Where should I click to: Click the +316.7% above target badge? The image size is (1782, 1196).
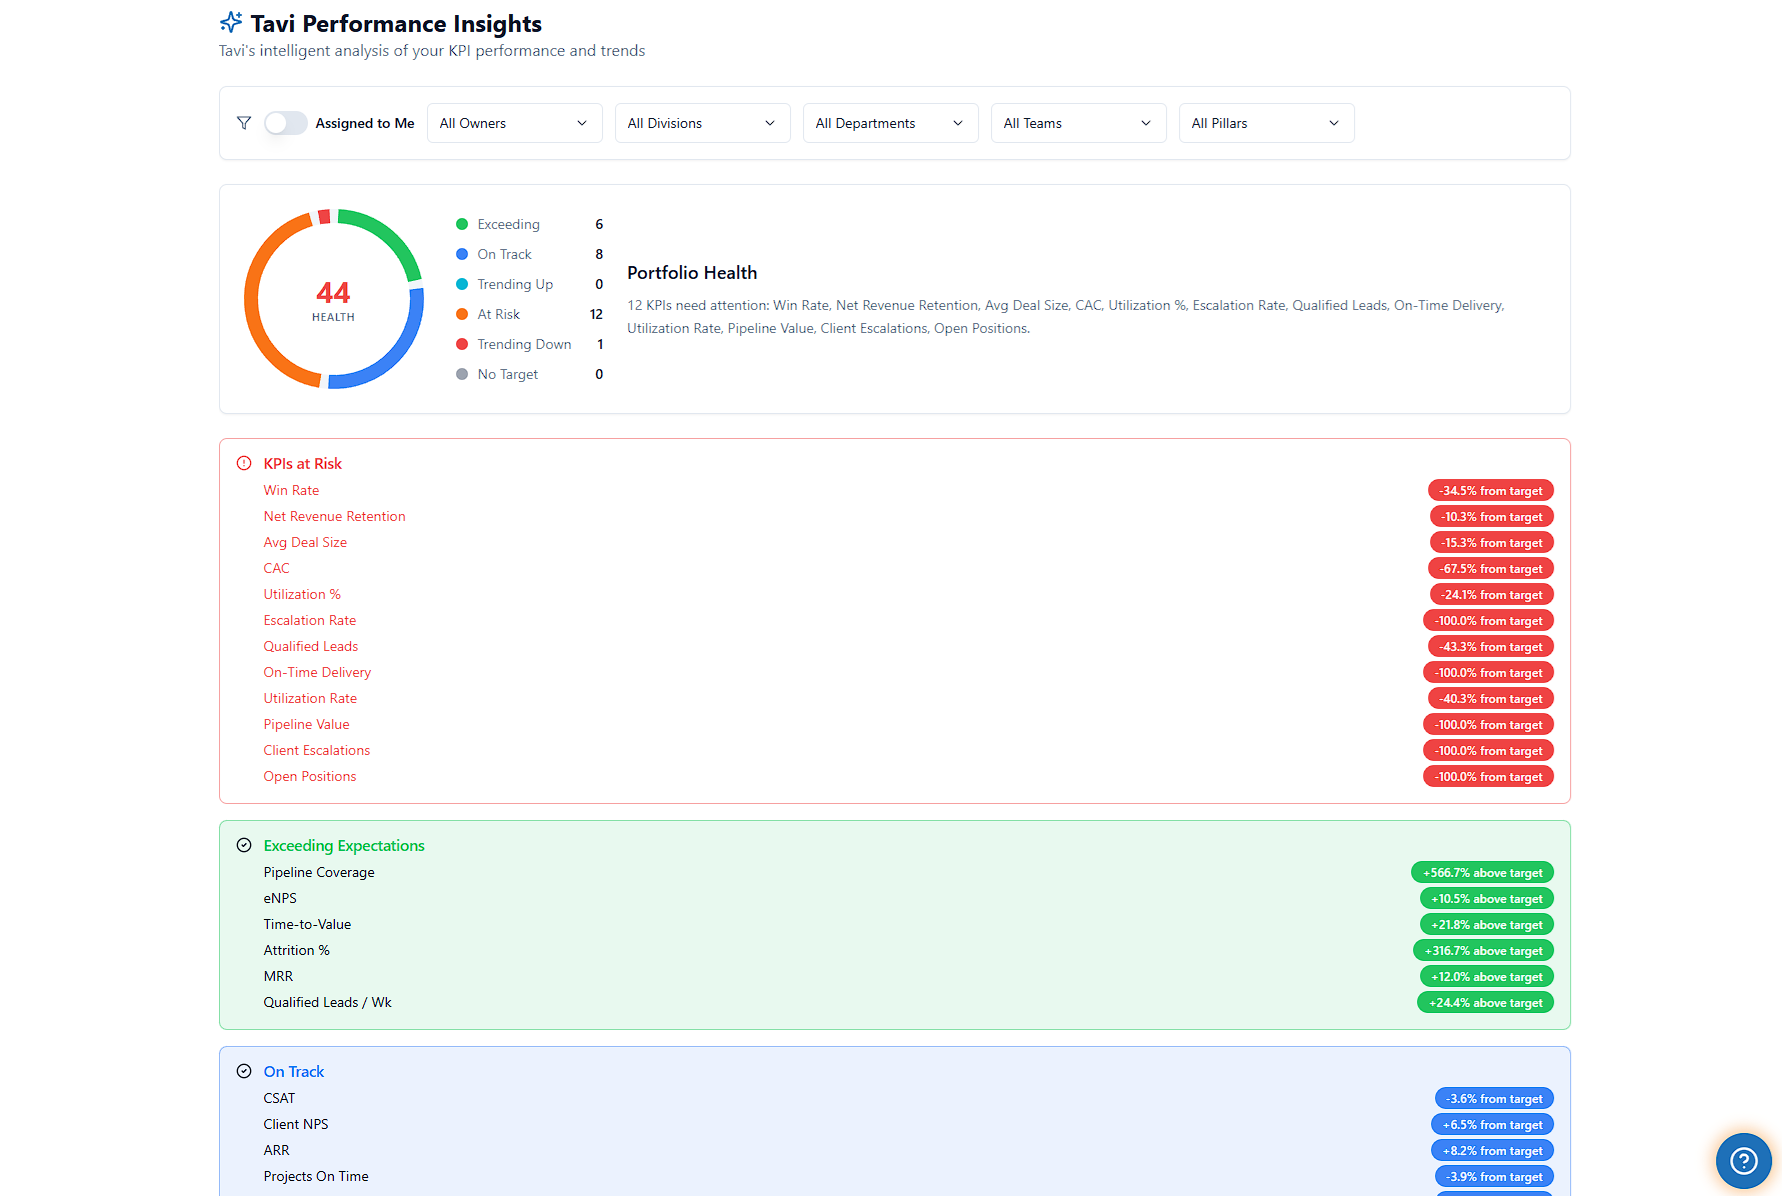tap(1483, 950)
